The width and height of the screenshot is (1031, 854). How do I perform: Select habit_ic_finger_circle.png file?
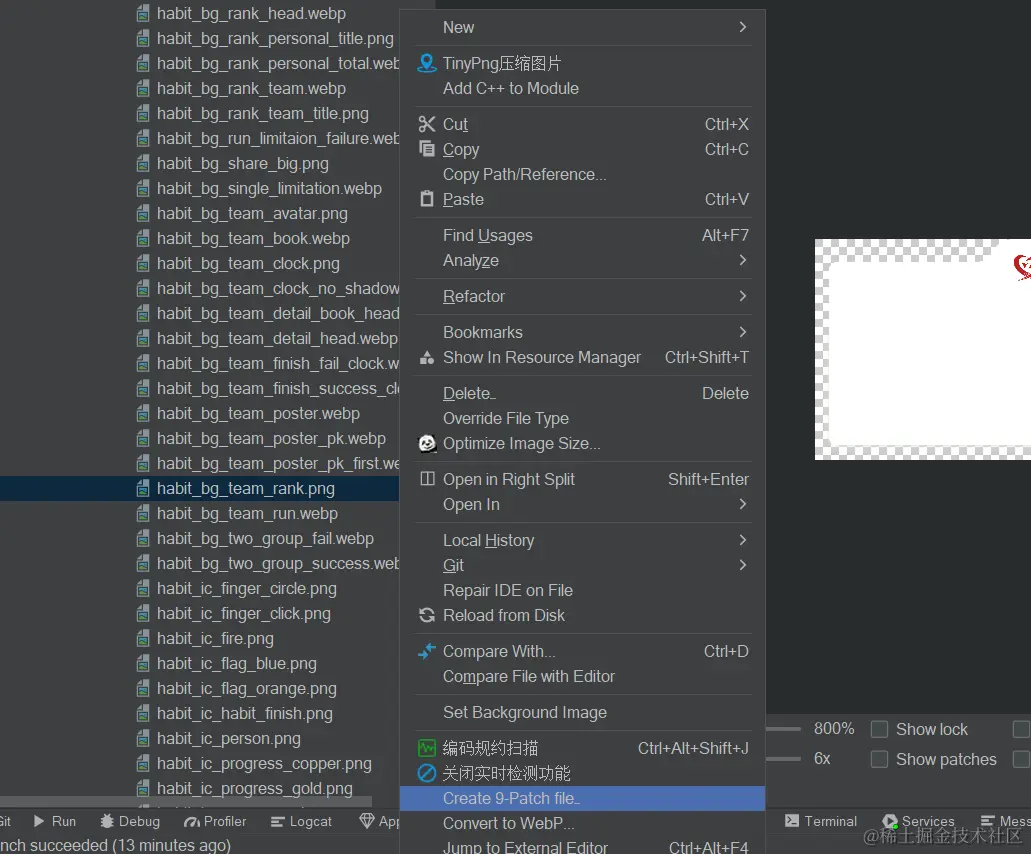pos(247,588)
